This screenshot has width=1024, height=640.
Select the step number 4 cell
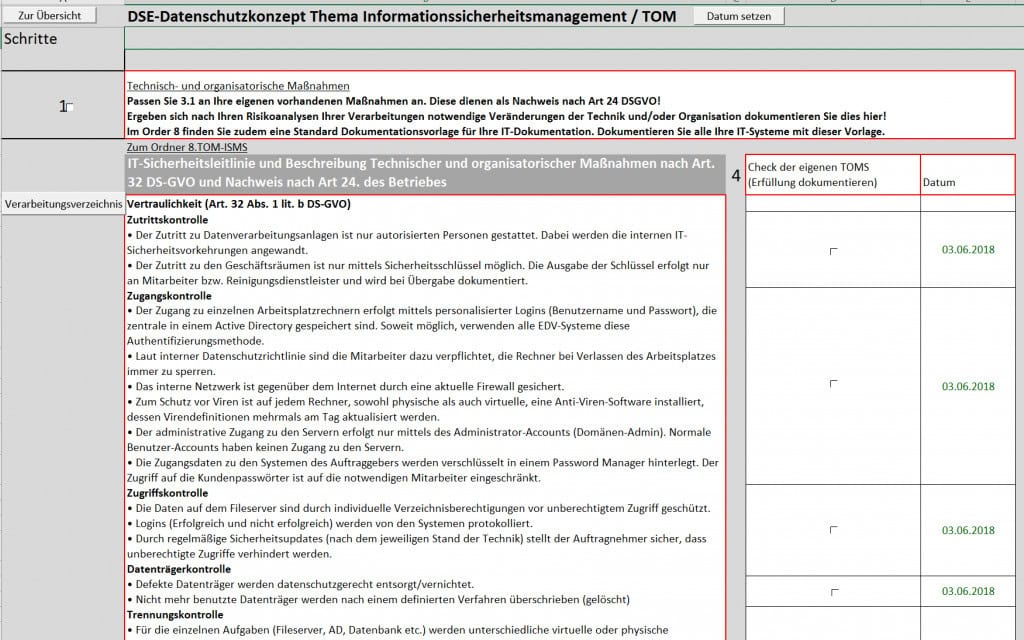736,175
